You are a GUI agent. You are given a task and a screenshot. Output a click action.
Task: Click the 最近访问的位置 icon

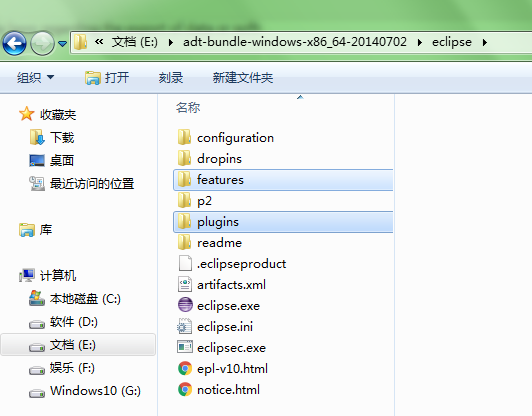[37, 183]
